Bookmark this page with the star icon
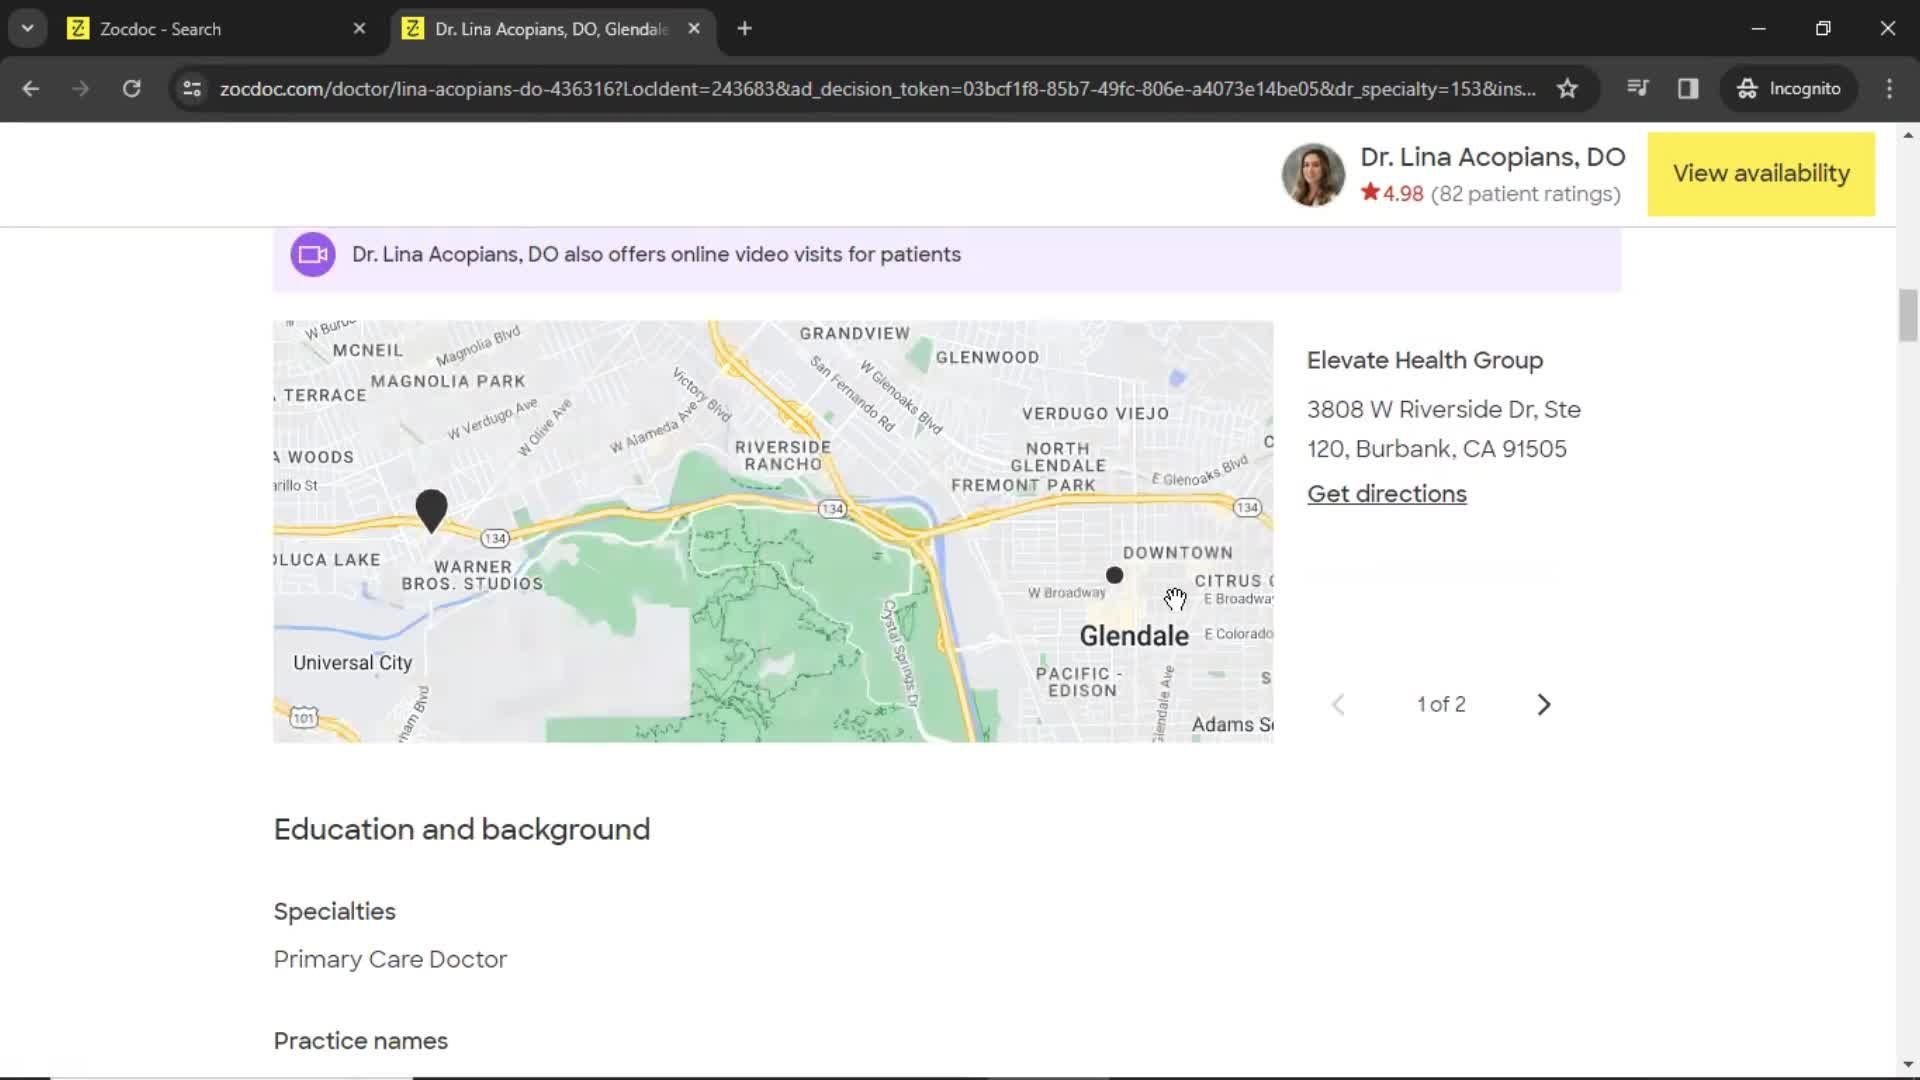This screenshot has width=1920, height=1080. pyautogui.click(x=1567, y=88)
